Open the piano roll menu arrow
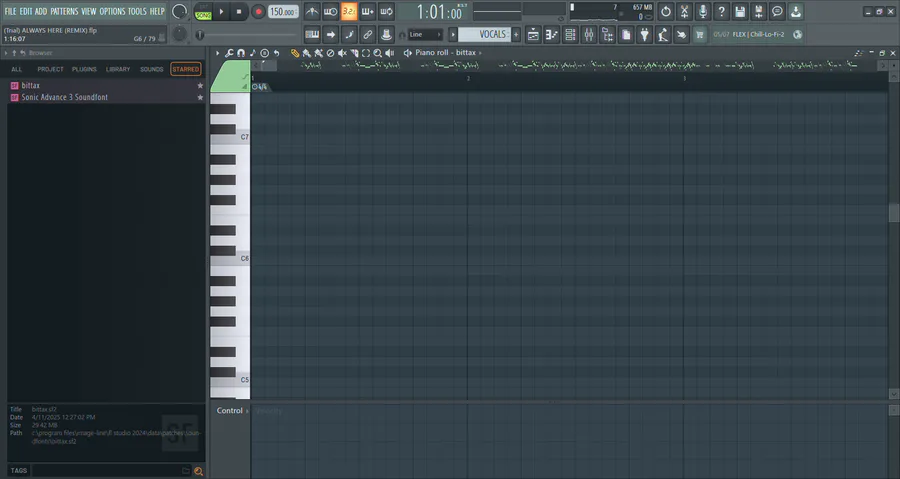900x479 pixels. (218, 53)
